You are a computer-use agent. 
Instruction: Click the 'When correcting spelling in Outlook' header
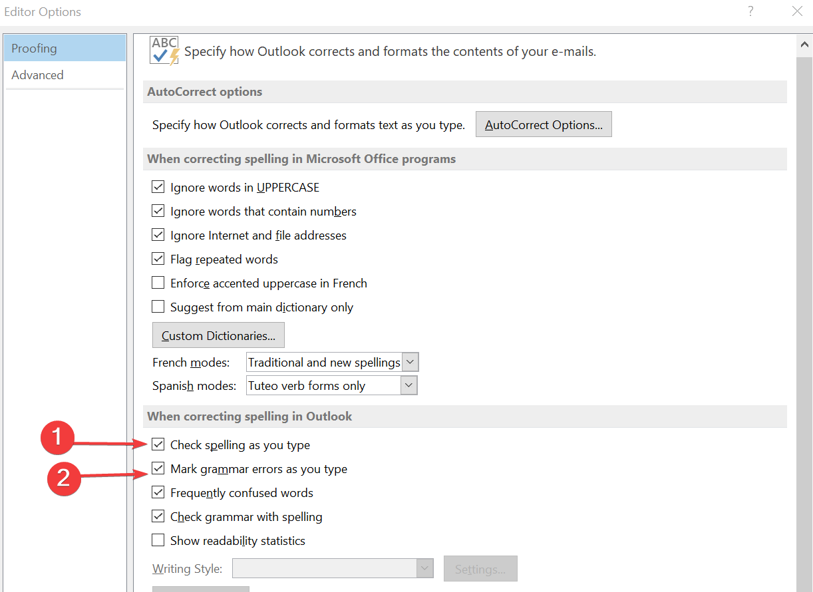pyautogui.click(x=465, y=416)
